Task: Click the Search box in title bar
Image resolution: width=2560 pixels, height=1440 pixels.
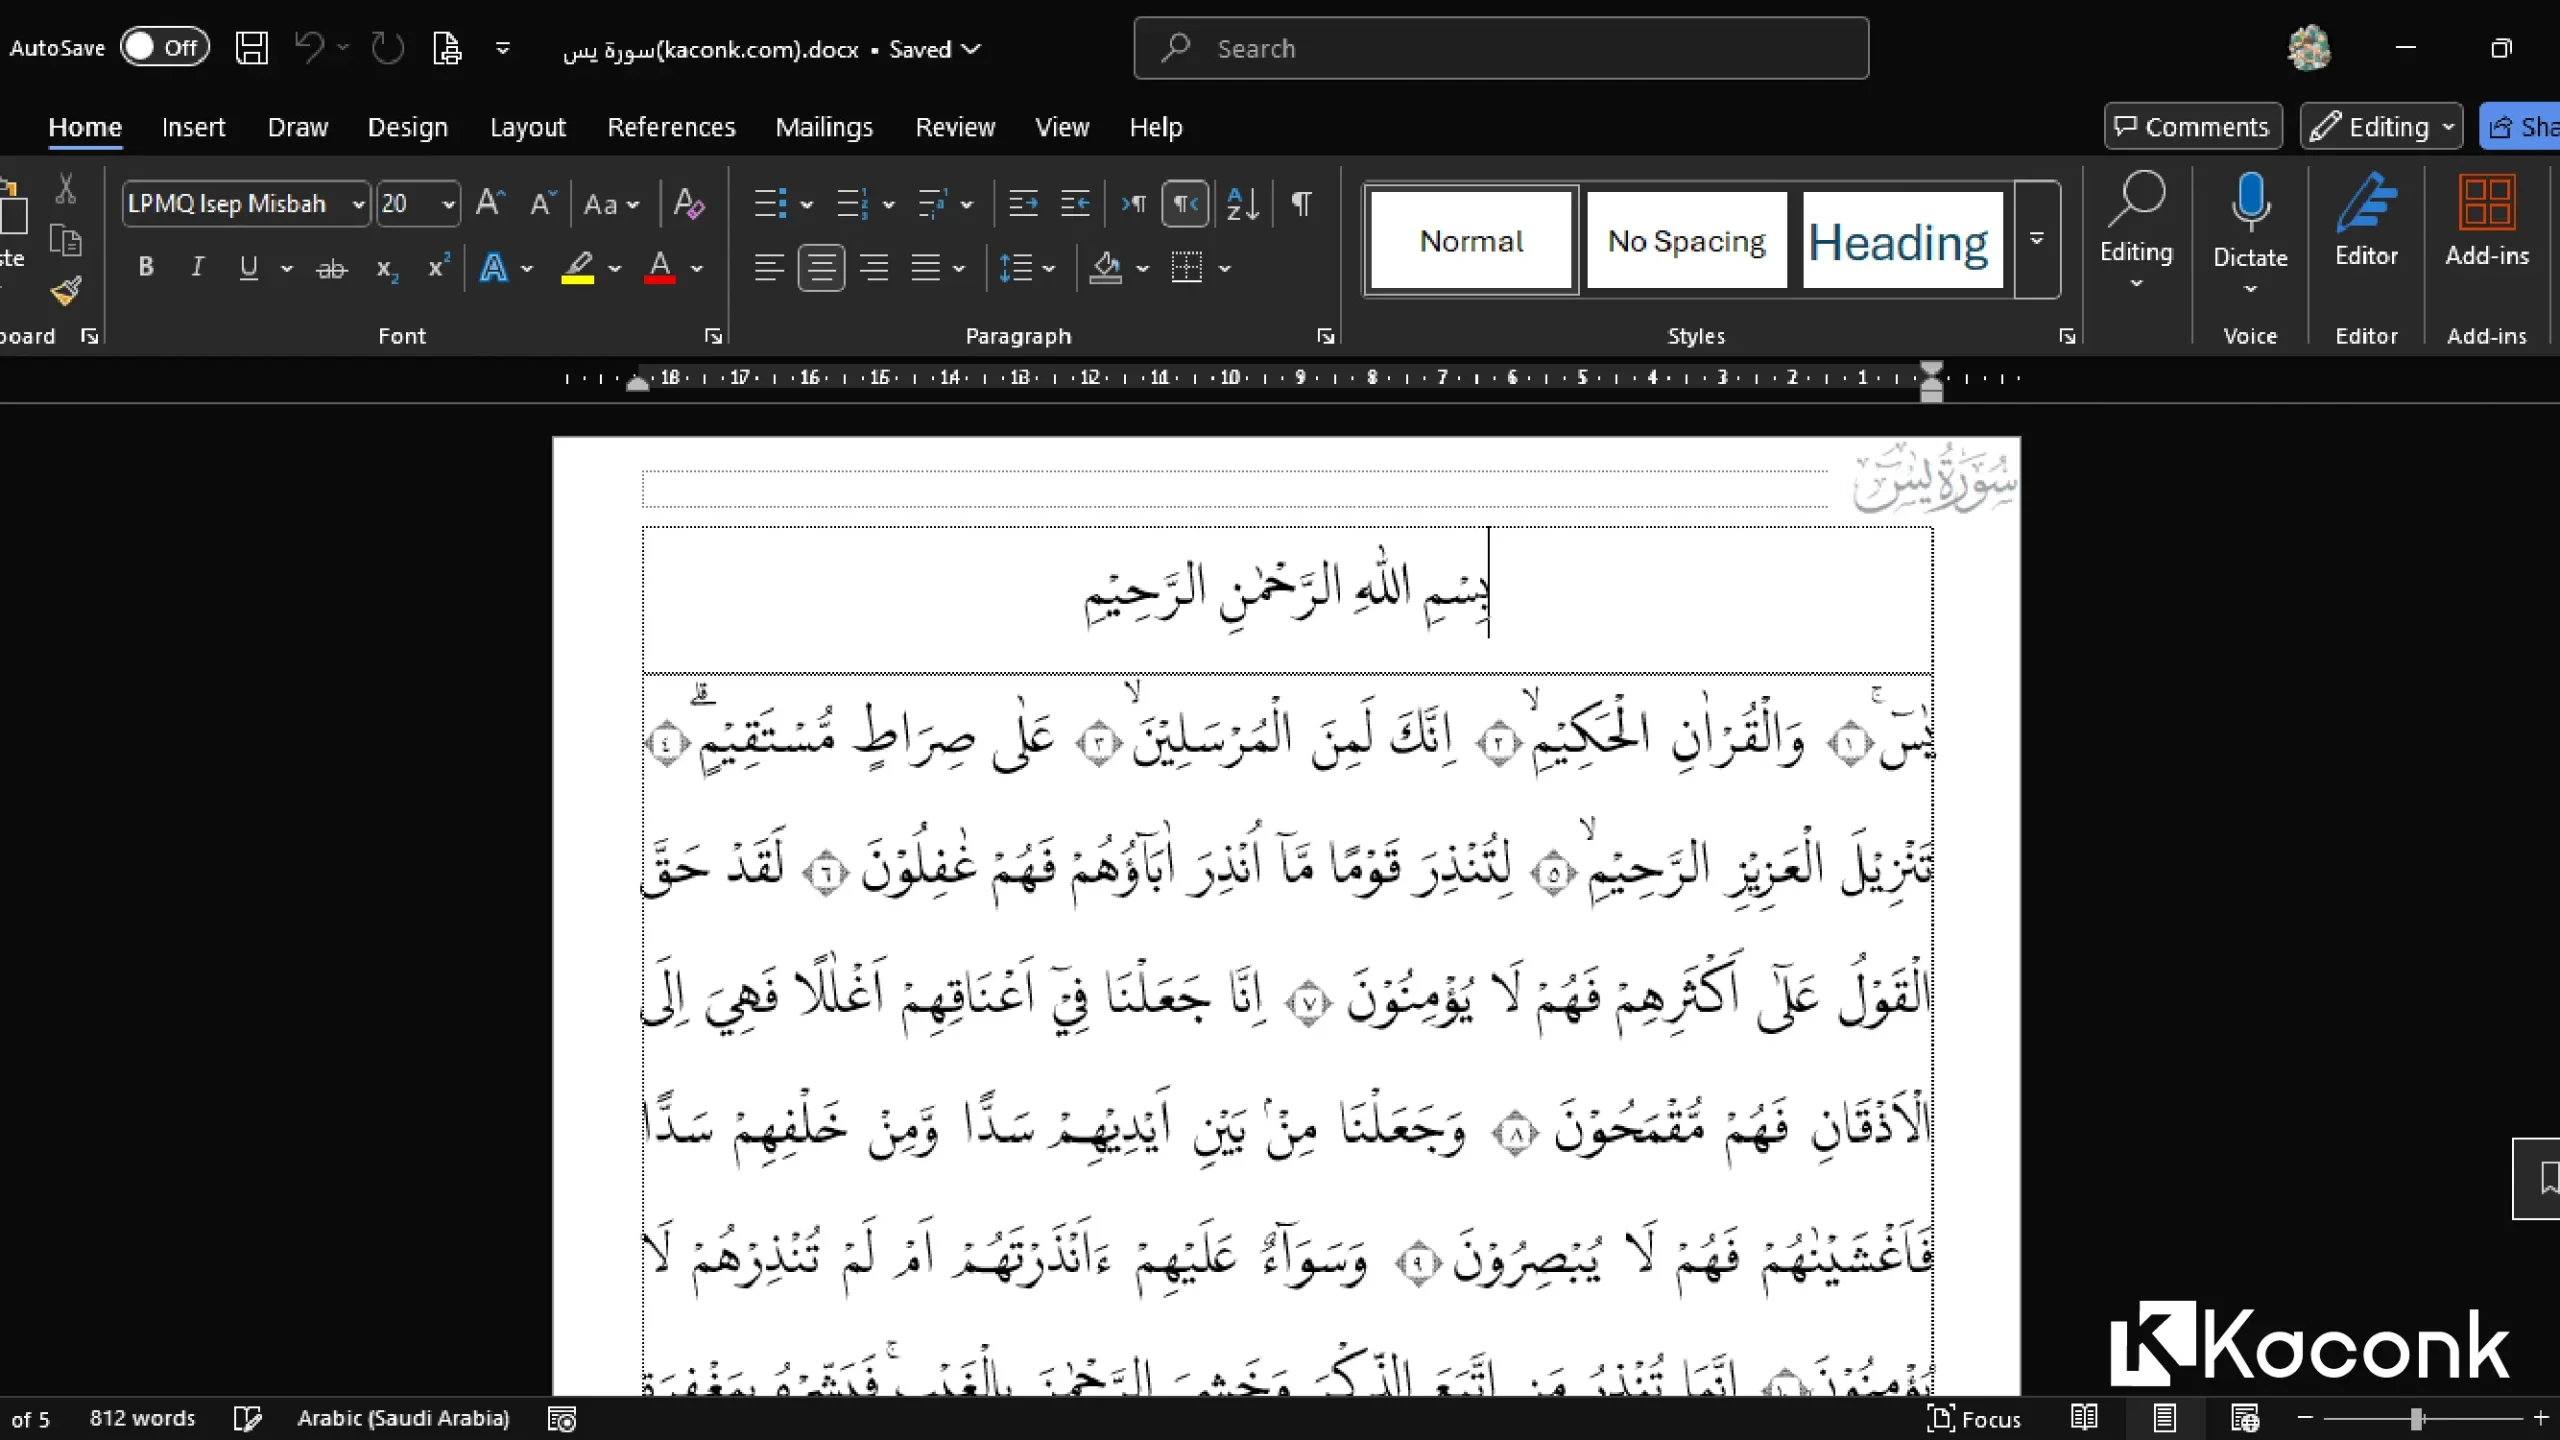Action: tap(1500, 48)
